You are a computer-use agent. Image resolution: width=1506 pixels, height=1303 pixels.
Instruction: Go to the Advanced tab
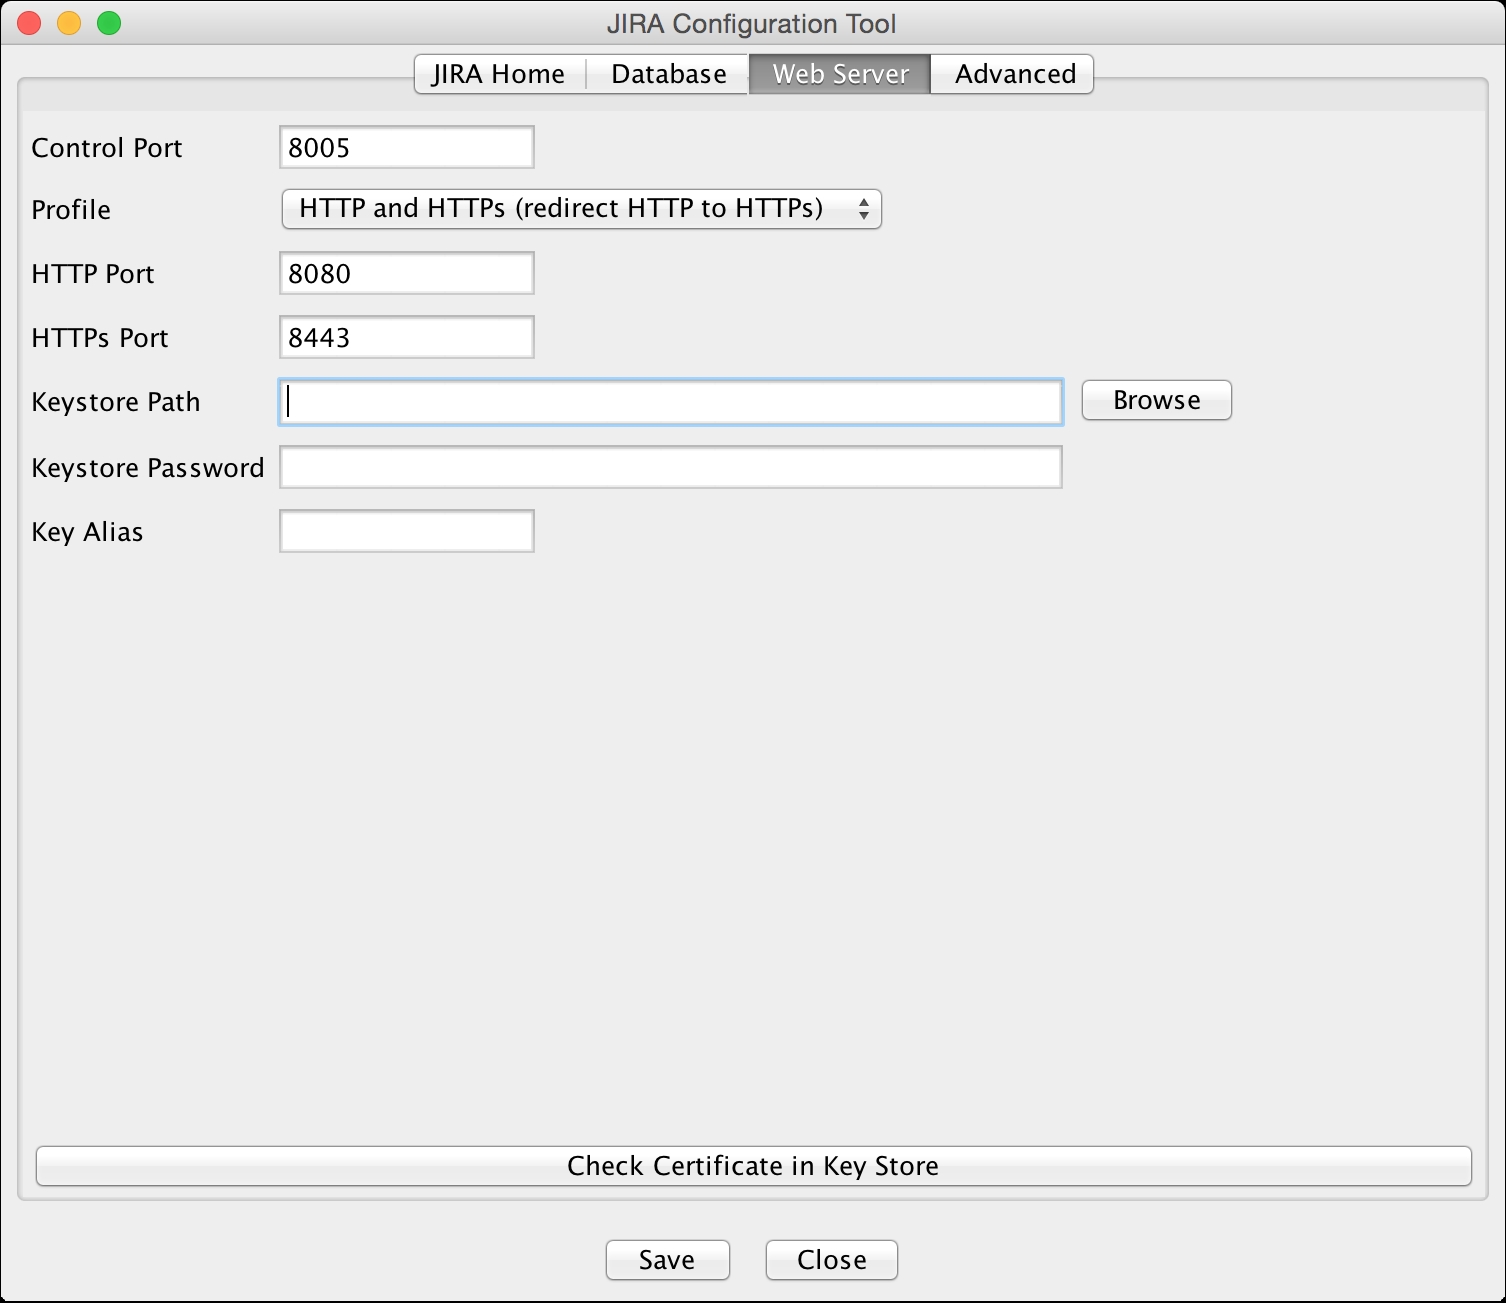[x=1012, y=74]
